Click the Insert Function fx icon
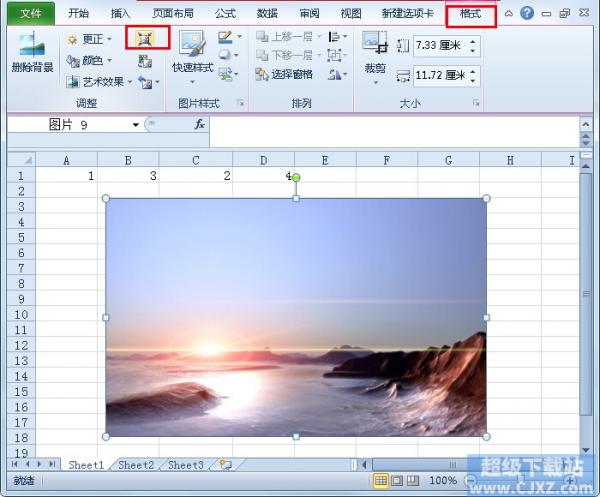This screenshot has width=600, height=497. tap(199, 124)
